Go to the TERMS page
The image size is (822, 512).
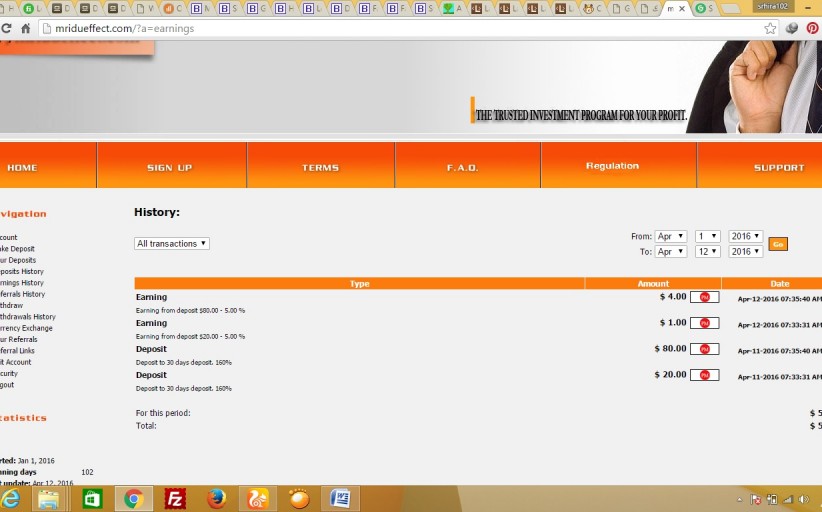pos(320,167)
